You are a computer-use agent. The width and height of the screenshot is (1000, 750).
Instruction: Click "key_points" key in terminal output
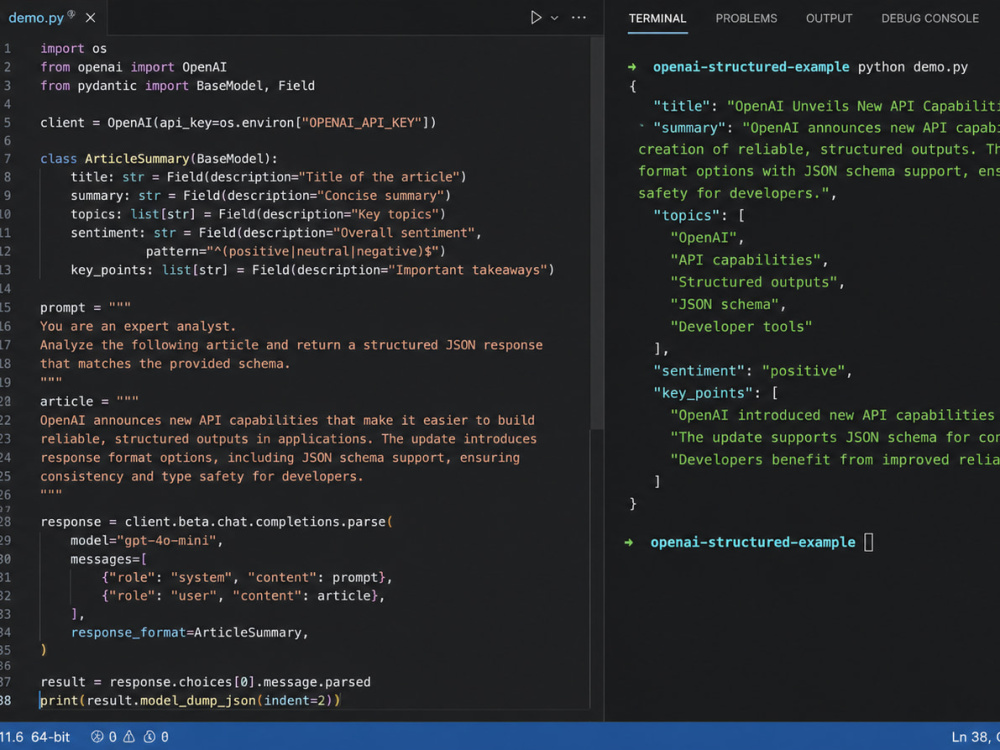pyautogui.click(x=703, y=393)
